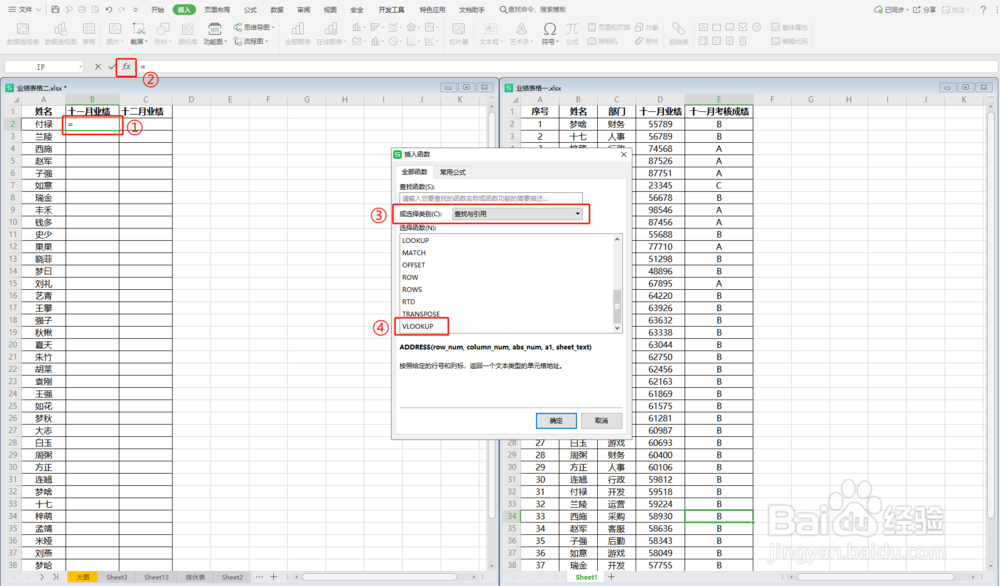Click the 查找命令 search box in the toolbar
This screenshot has height=586, width=1000.
coord(533,10)
